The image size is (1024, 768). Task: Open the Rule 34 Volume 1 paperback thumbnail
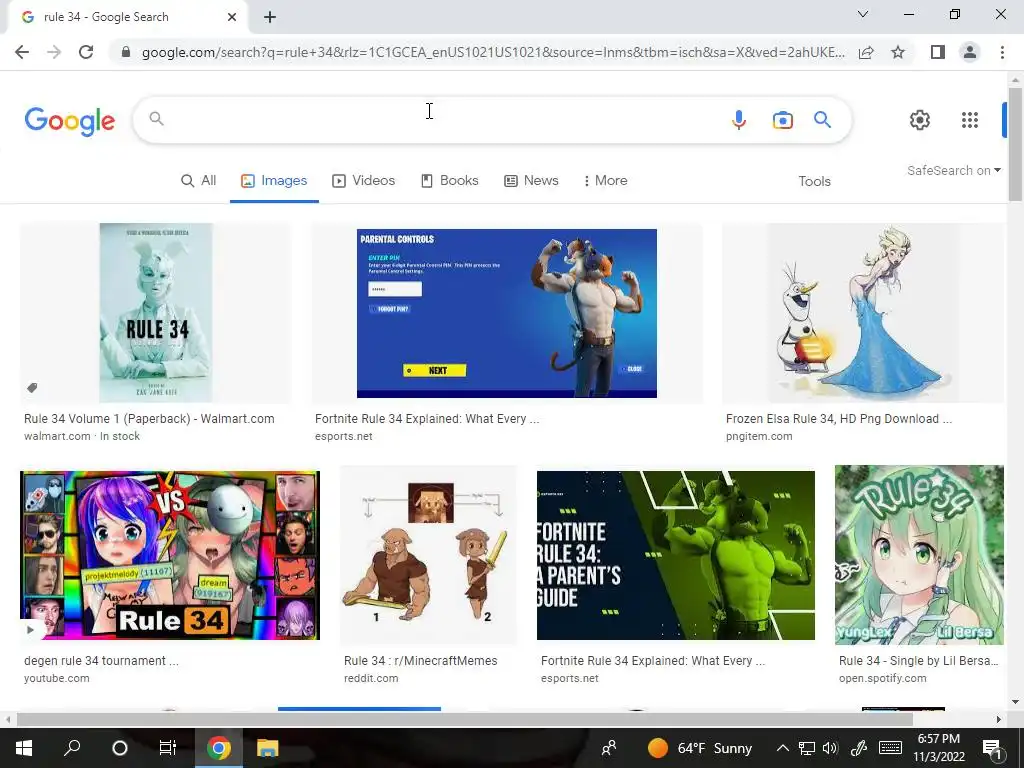pyautogui.click(x=155, y=313)
